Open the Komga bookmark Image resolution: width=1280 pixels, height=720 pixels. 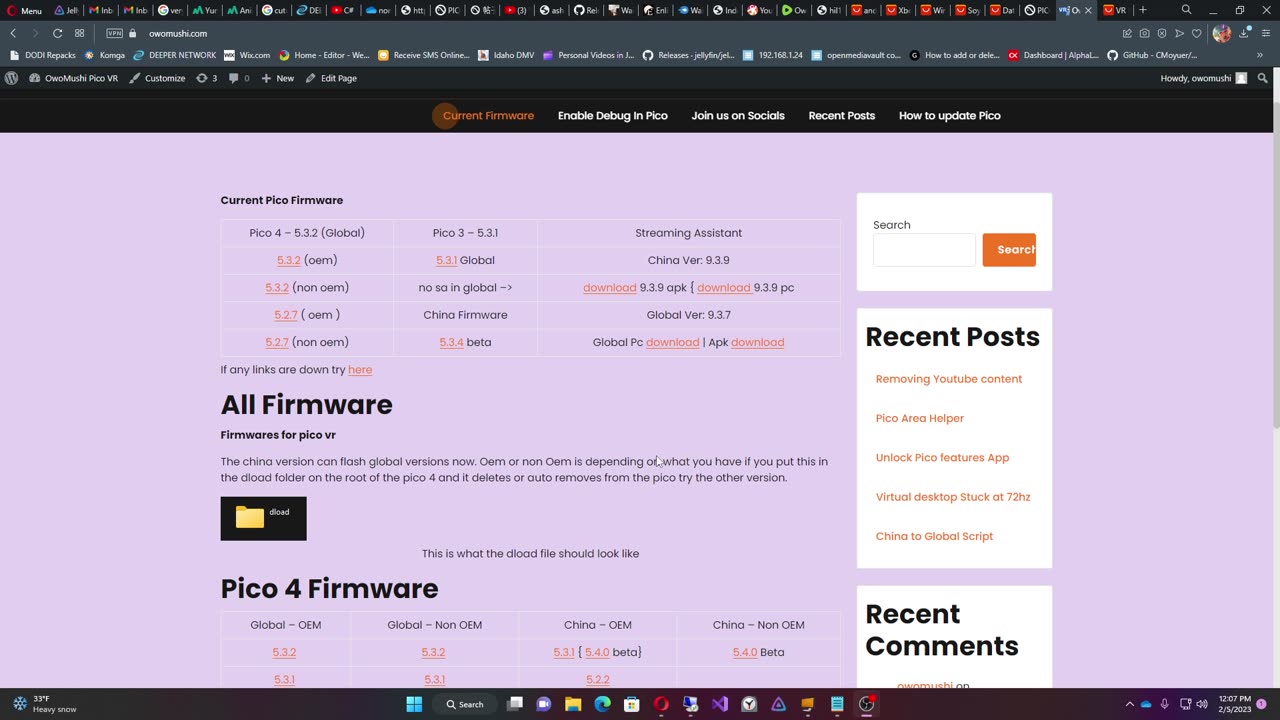105,55
